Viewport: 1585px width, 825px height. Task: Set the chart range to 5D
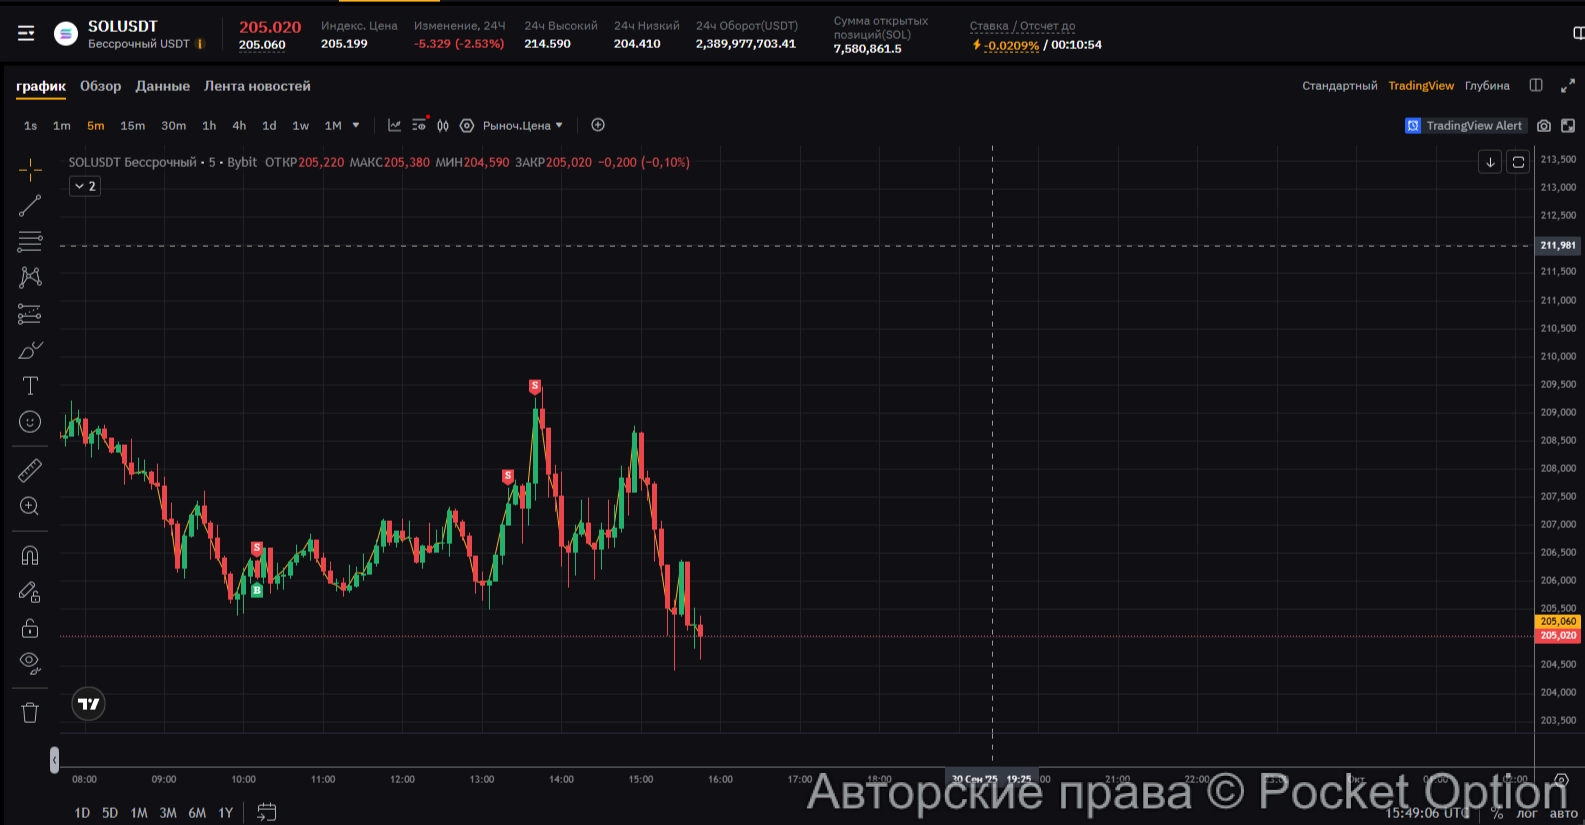pyautogui.click(x=110, y=813)
